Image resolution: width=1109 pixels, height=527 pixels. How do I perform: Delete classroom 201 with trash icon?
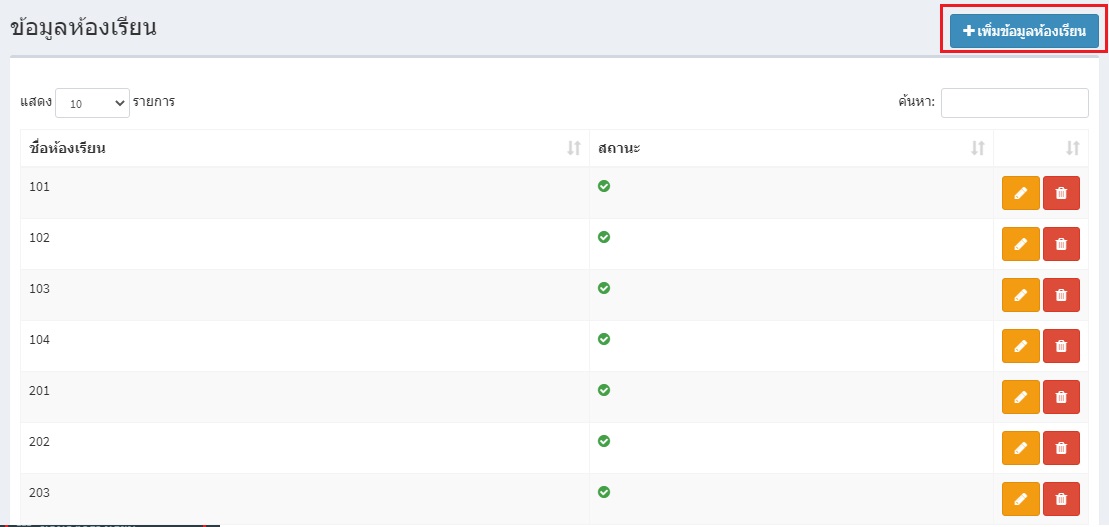pyautogui.click(x=1061, y=397)
